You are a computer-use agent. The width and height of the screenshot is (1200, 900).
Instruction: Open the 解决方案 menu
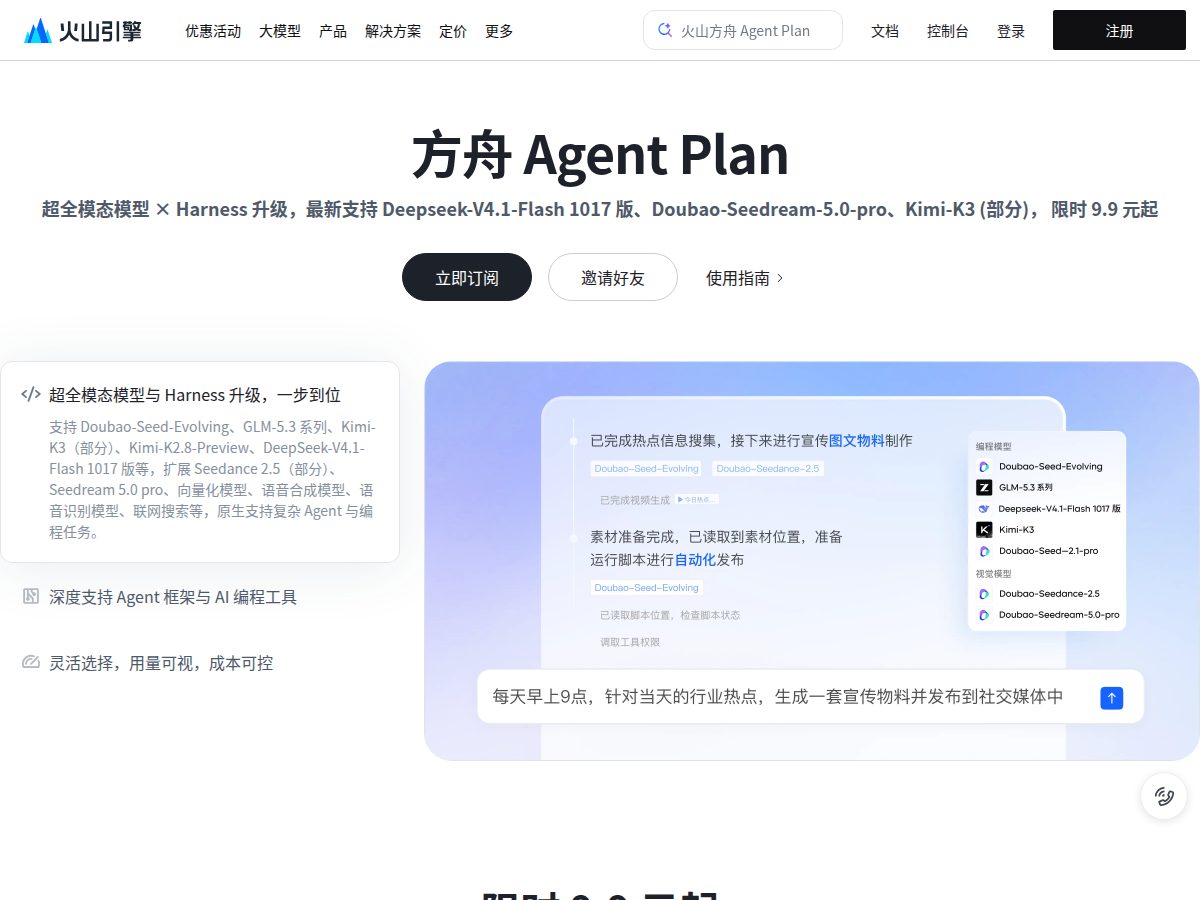(x=393, y=31)
